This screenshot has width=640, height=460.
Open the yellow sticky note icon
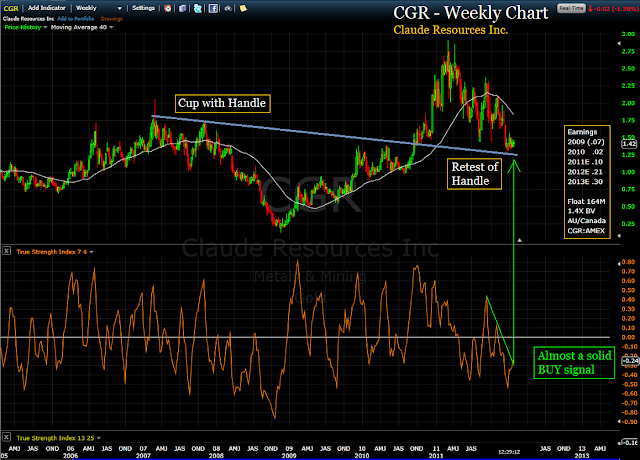click(243, 8)
